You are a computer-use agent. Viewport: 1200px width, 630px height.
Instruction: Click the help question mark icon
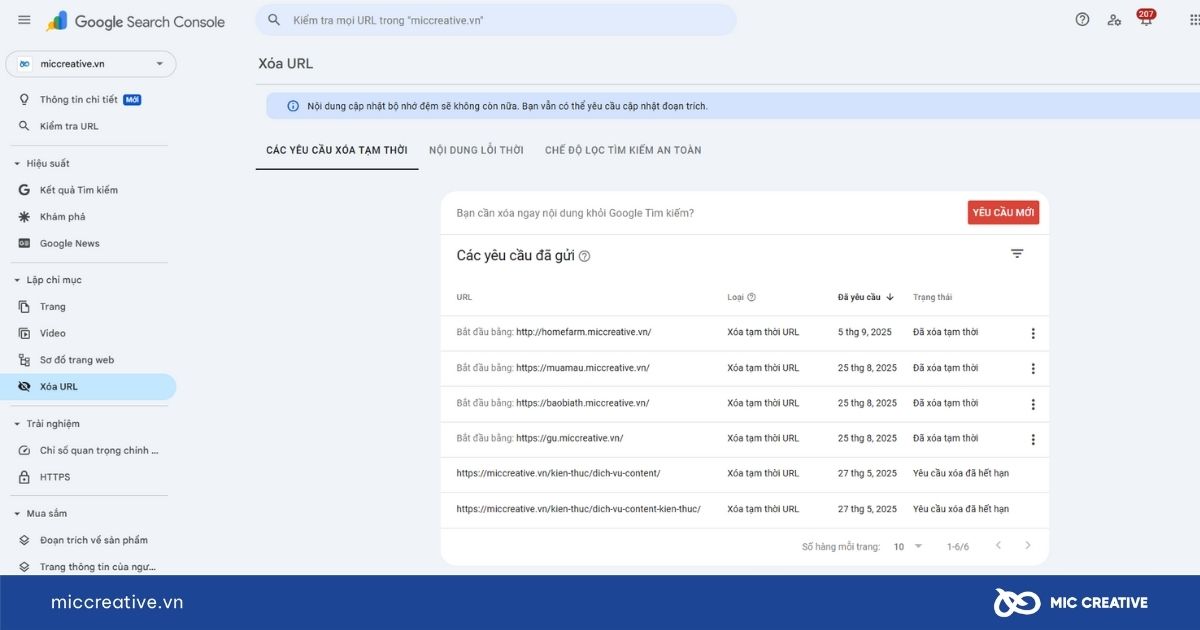[1082, 20]
